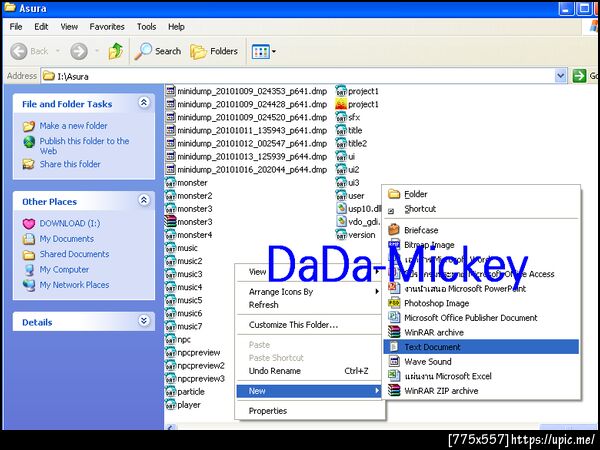
Task: Expand the Details panel
Action: point(144,321)
